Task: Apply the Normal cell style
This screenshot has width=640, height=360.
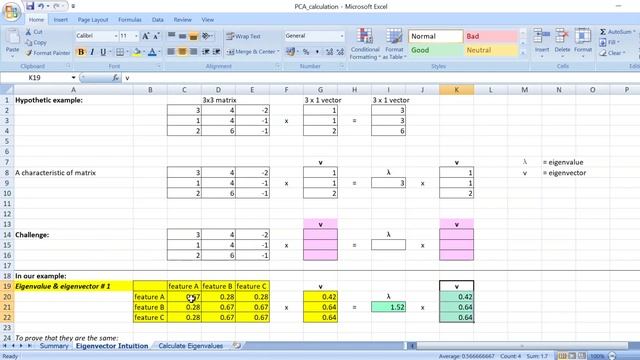Action: [436, 36]
